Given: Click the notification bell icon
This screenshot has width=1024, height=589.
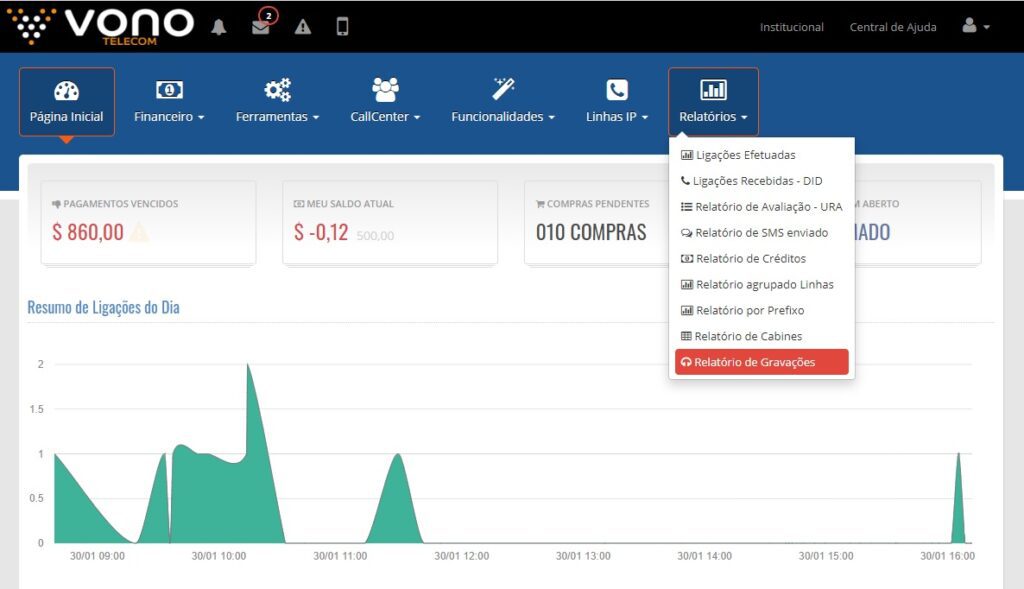Looking at the screenshot, I should 219,27.
